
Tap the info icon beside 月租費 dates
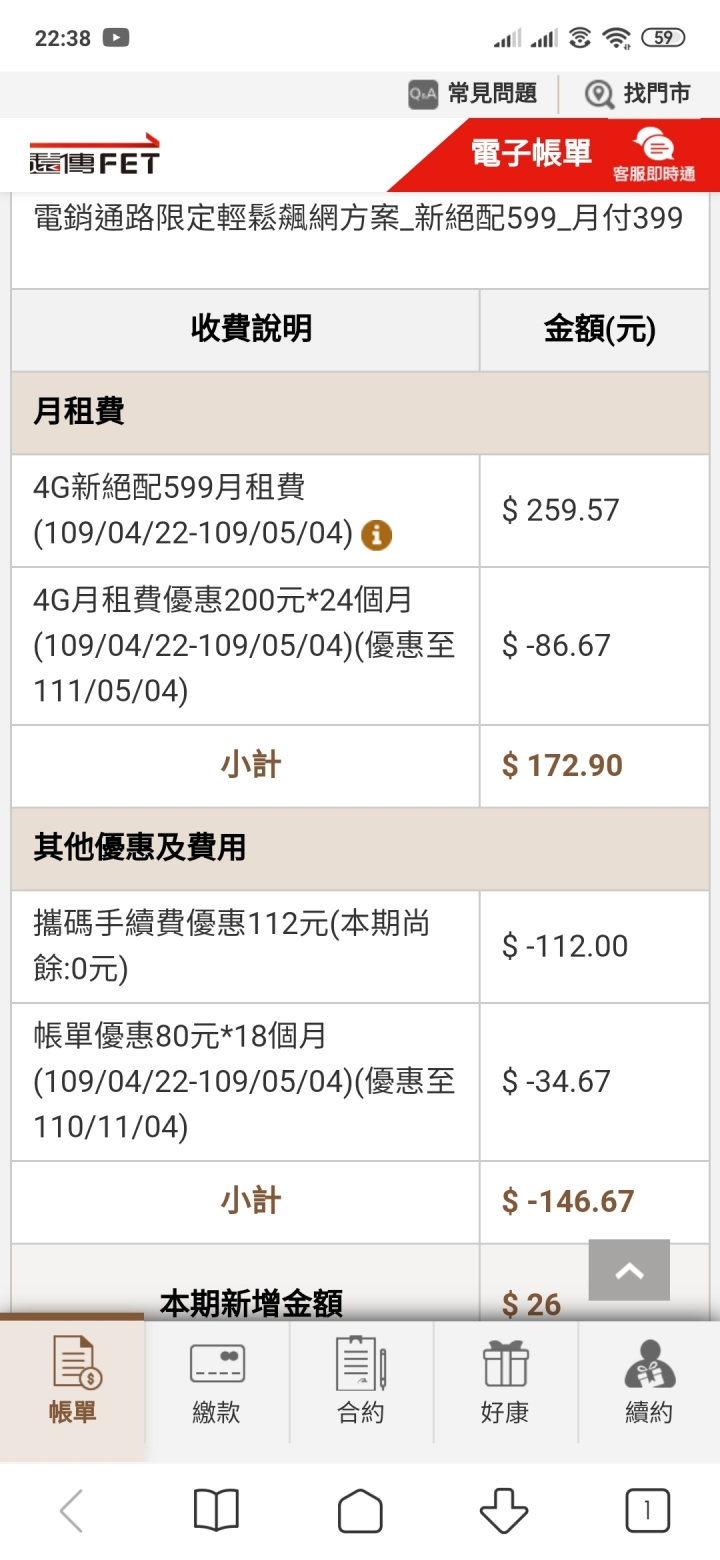tap(376, 535)
